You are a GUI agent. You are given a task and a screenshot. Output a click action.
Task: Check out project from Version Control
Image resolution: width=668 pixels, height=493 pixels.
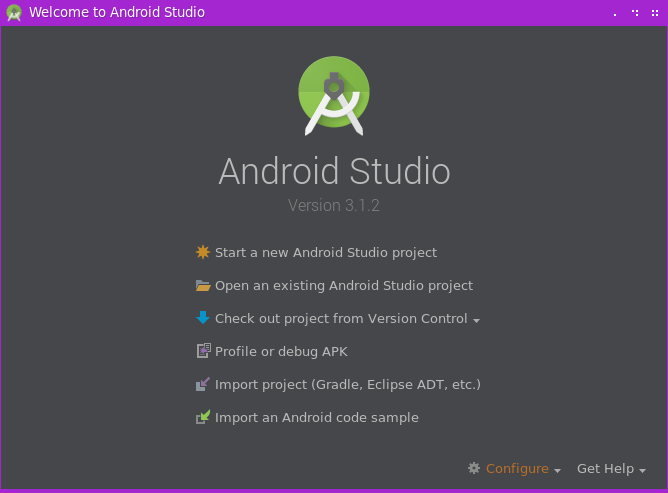(341, 318)
